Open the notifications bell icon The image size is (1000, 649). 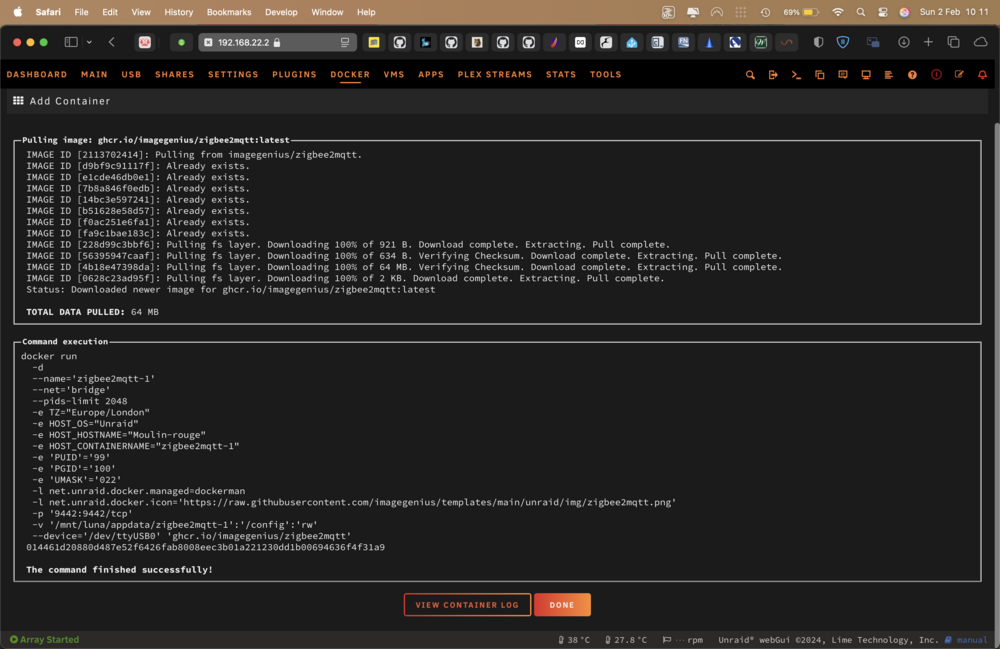coord(982,75)
